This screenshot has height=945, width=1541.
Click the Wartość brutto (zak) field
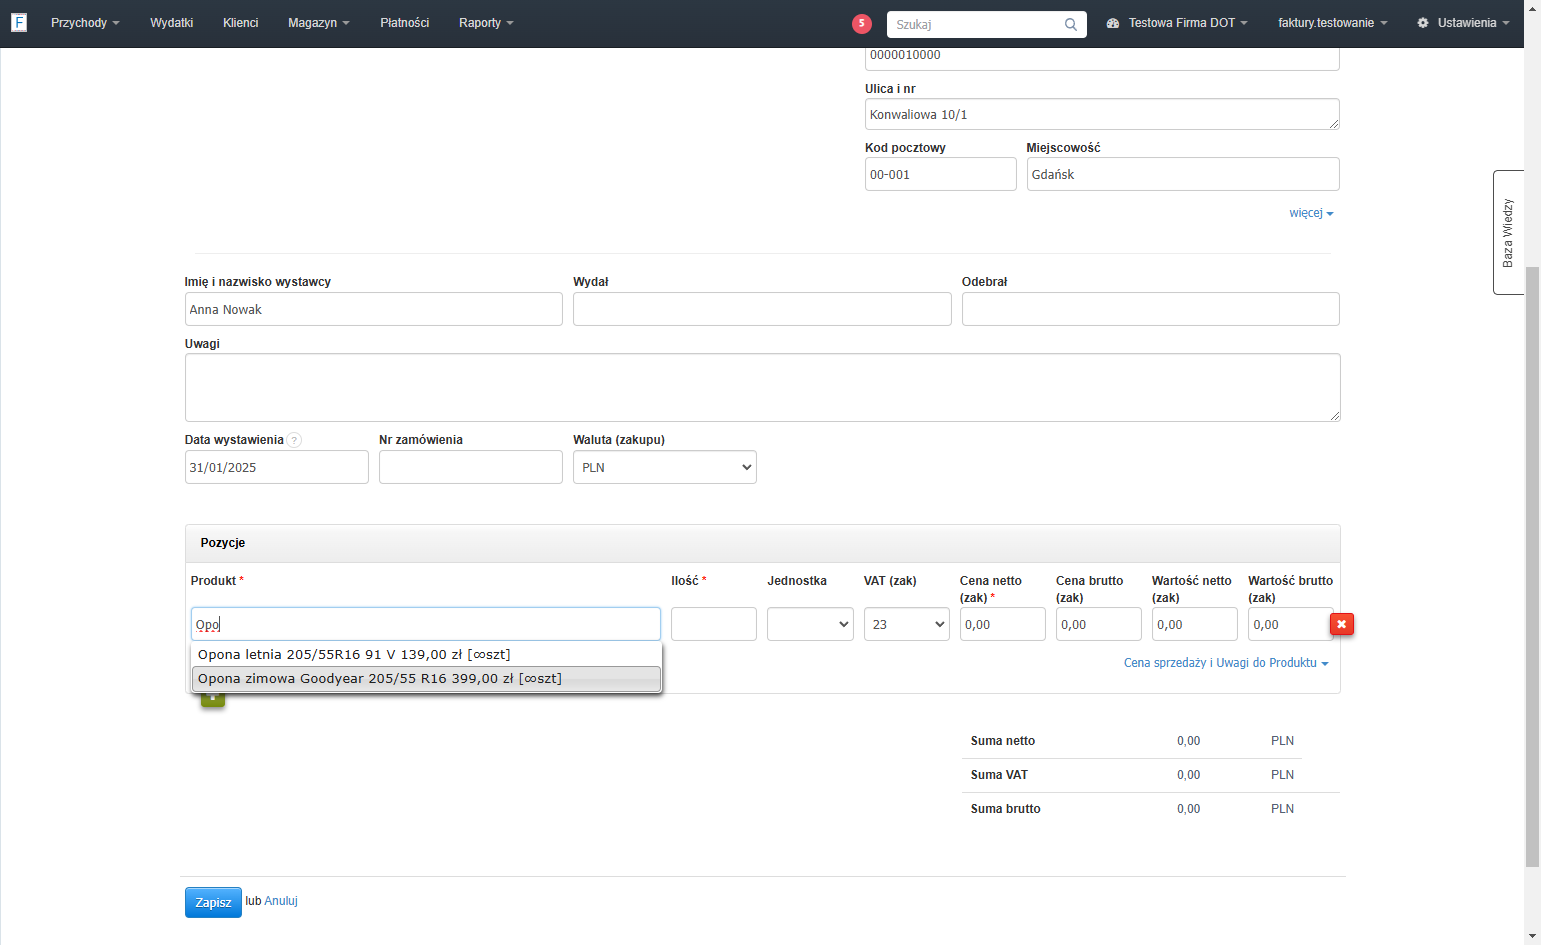point(1289,624)
